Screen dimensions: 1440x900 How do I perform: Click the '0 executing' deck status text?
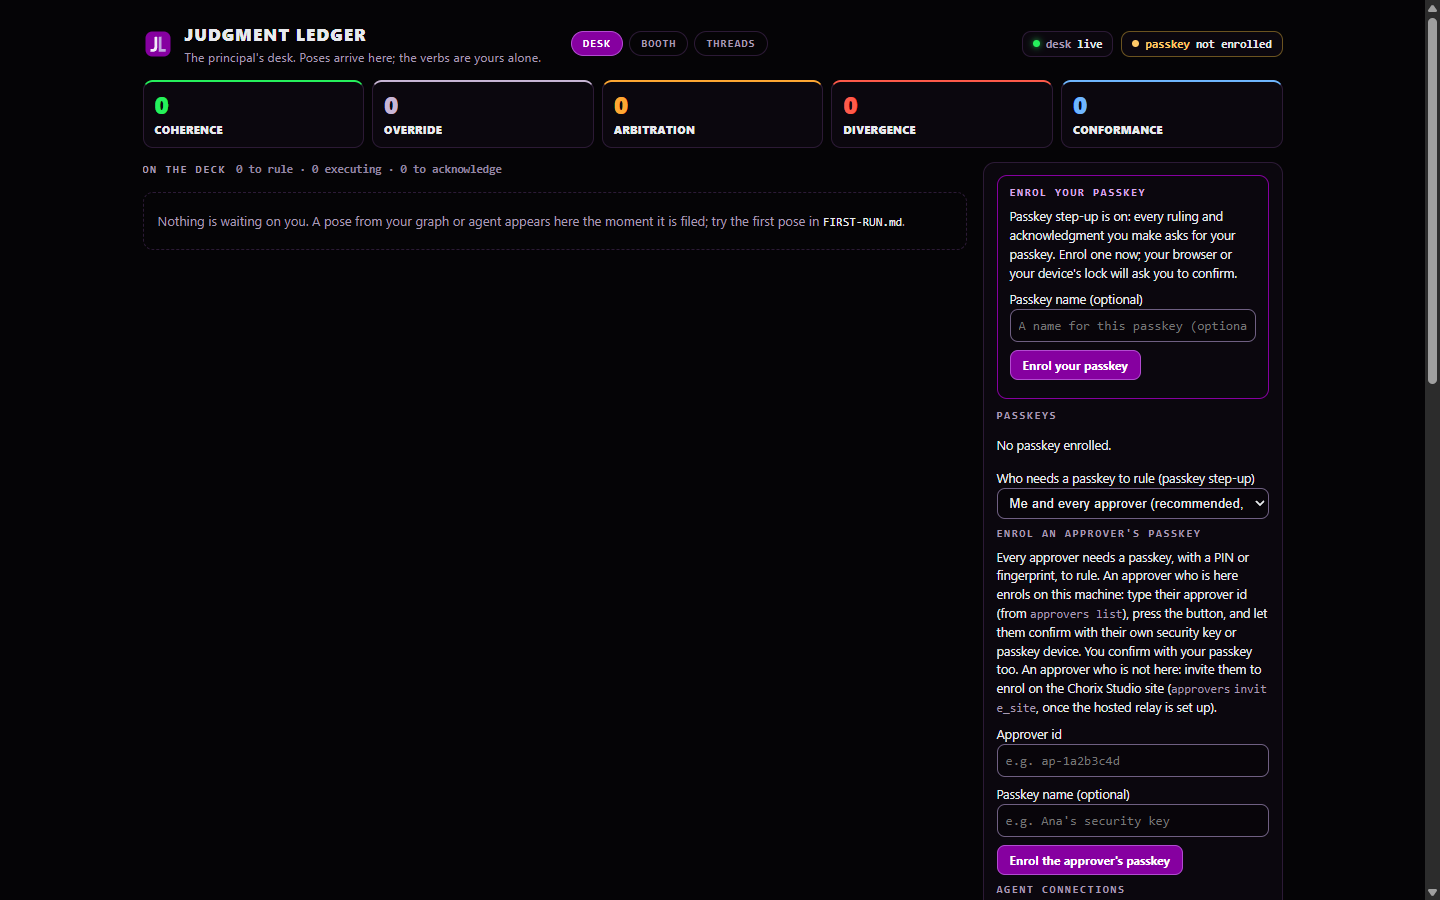click(x=346, y=170)
